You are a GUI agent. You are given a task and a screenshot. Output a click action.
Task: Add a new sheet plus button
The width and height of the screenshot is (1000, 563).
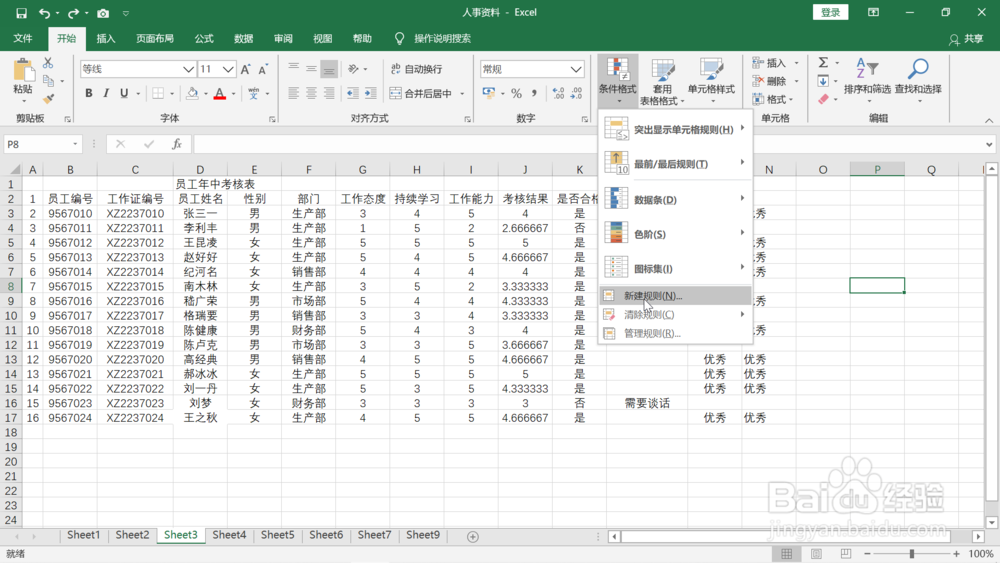click(x=473, y=537)
